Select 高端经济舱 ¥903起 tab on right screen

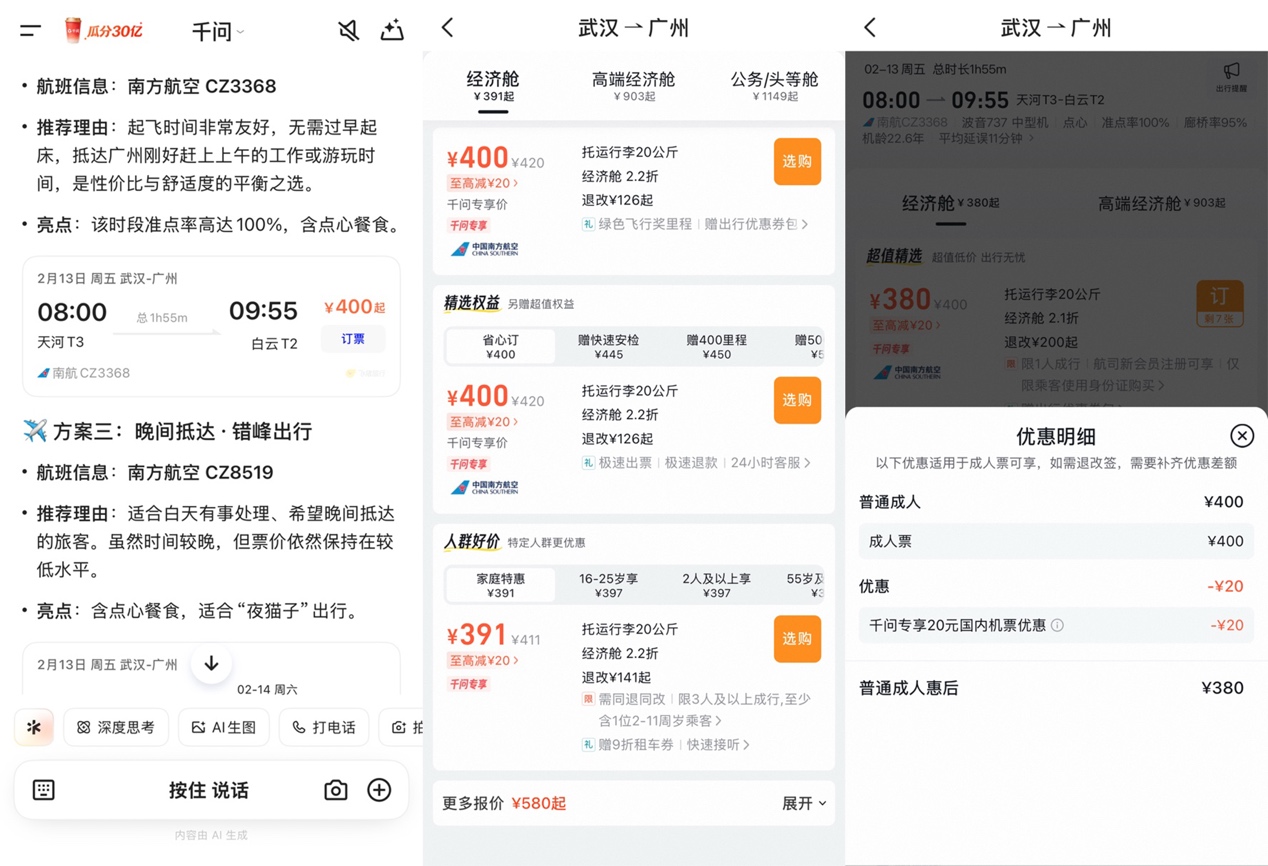(1162, 203)
